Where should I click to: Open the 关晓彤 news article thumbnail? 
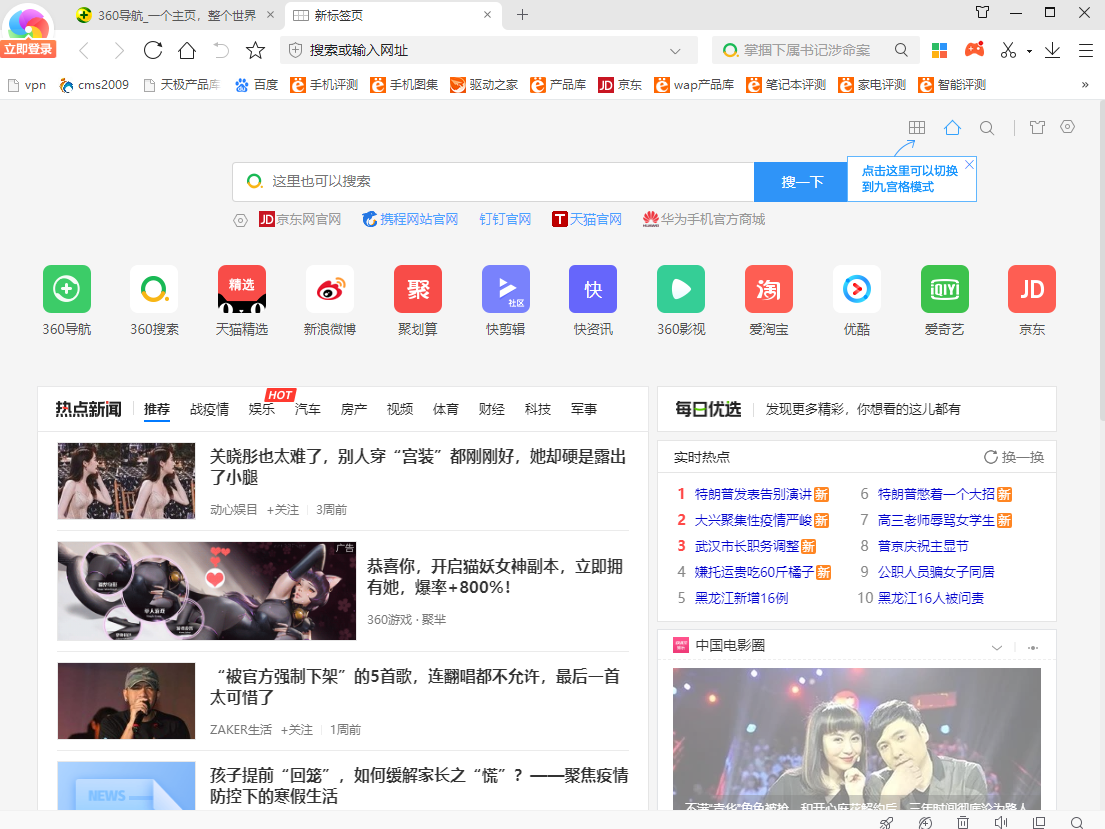click(126, 481)
